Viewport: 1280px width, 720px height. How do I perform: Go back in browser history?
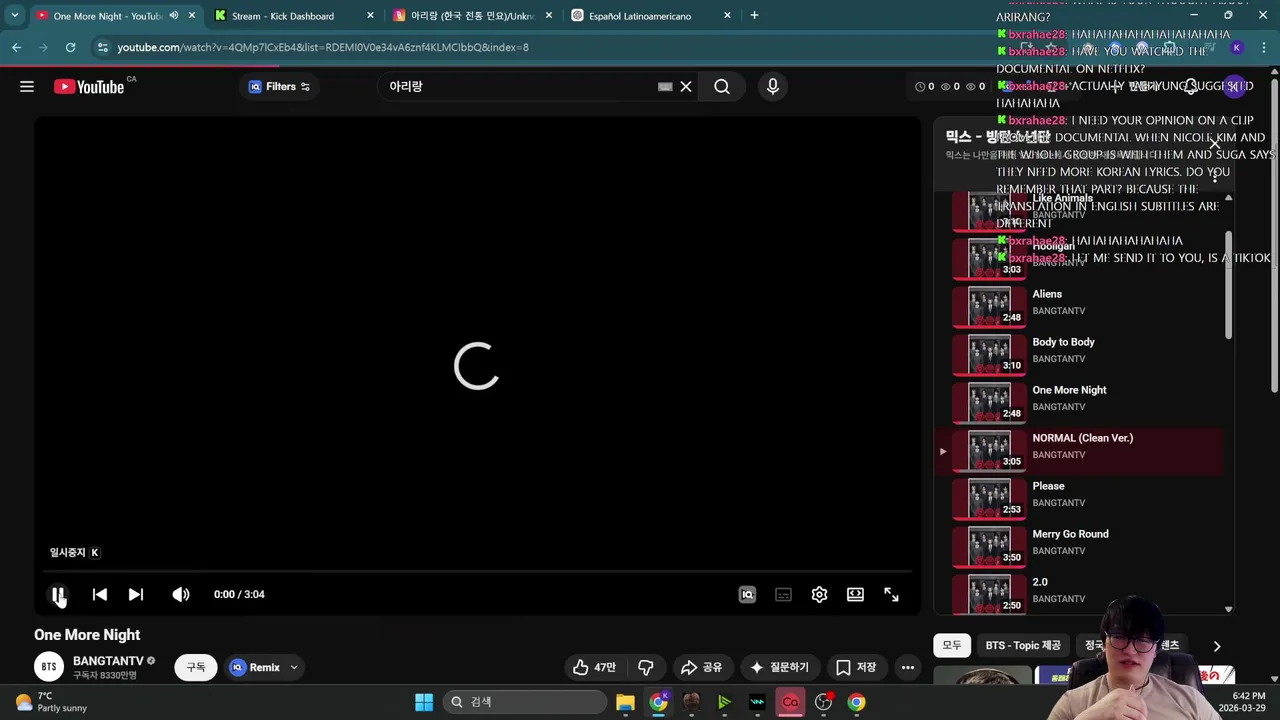[x=17, y=47]
